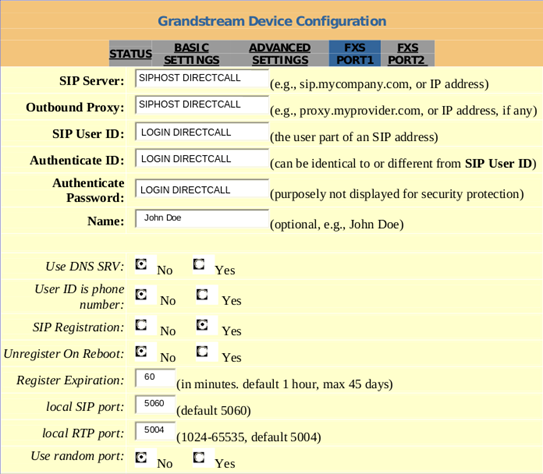Focus the local RTP port field
Screen dimensions: 543x474
(x=155, y=431)
